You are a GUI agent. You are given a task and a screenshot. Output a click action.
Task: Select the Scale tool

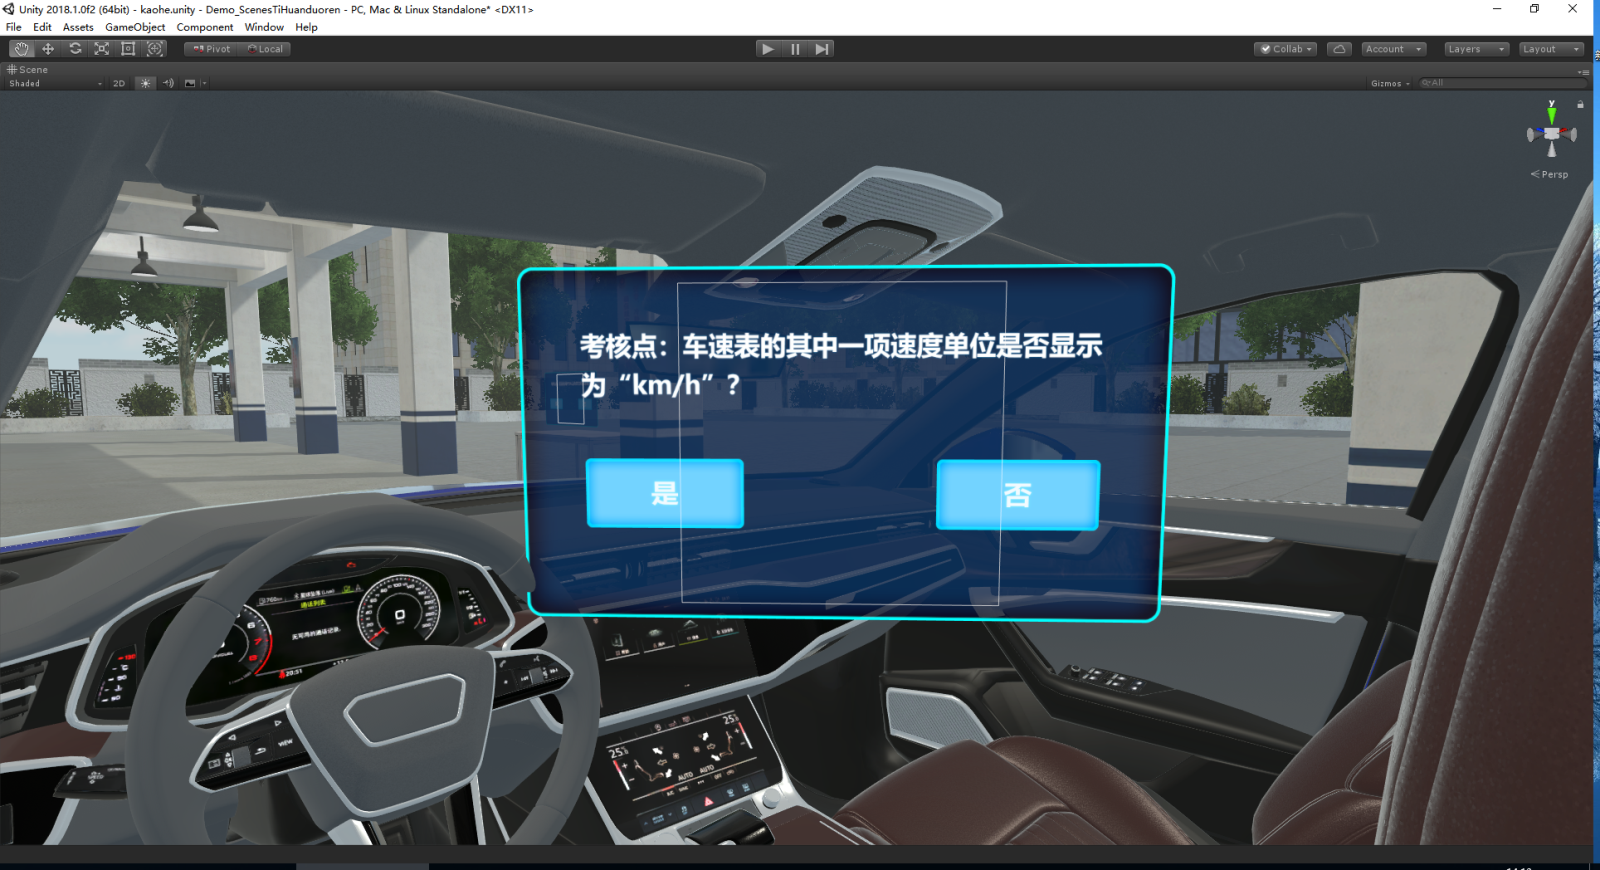(x=102, y=49)
